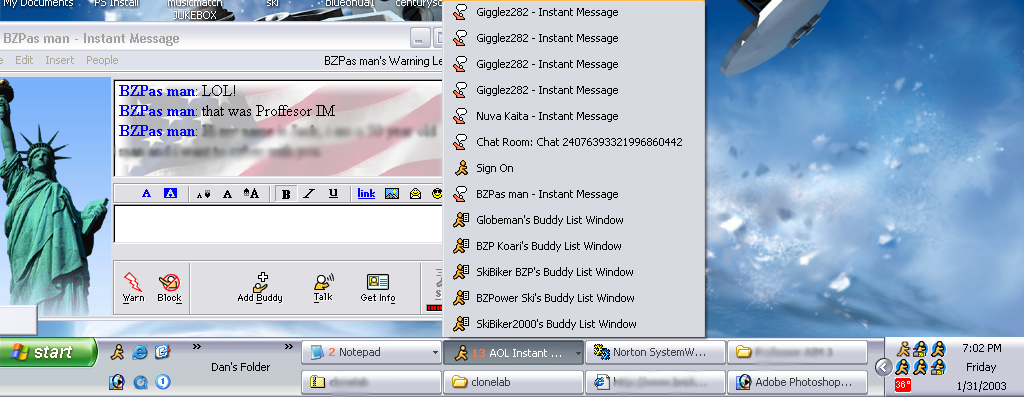This screenshot has width=1024, height=397.
Task: Click the red 36° temperature tray icon
Action: pos(903,385)
